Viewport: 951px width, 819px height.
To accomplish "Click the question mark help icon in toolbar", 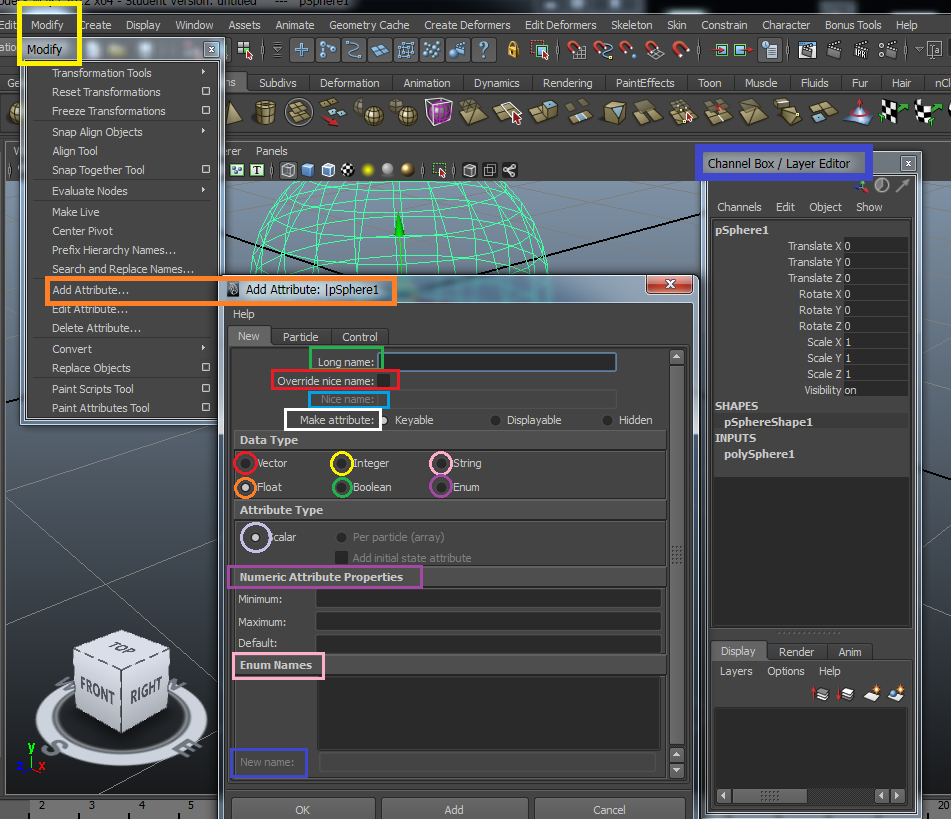I will (x=483, y=49).
